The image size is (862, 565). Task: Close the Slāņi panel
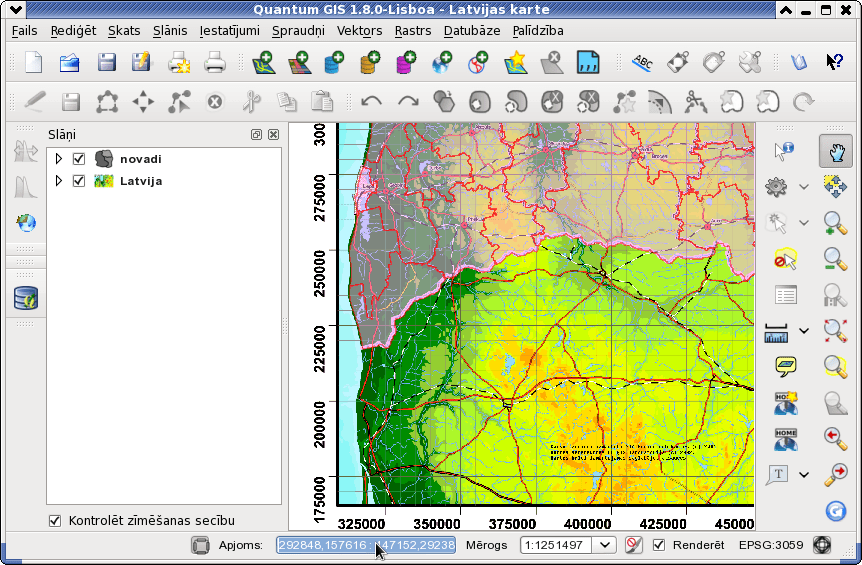point(273,135)
